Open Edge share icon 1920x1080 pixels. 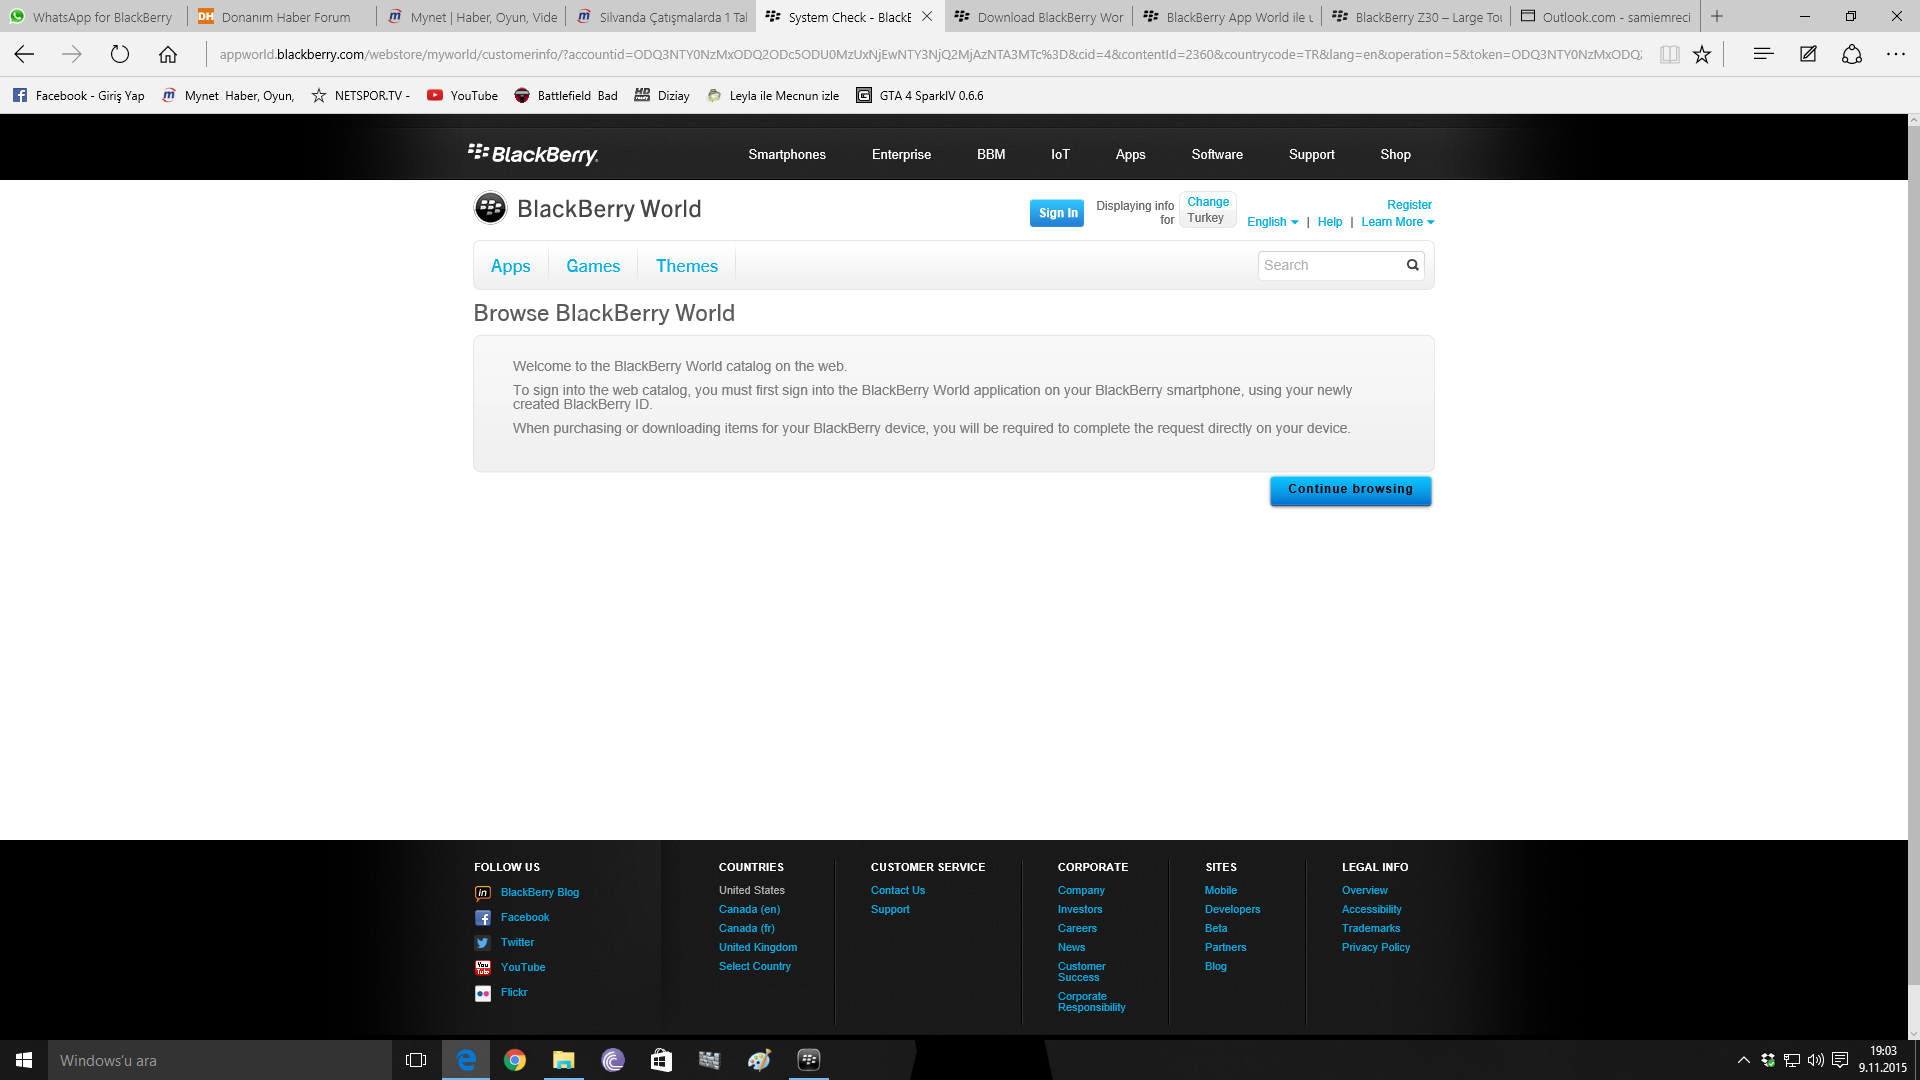(1852, 54)
